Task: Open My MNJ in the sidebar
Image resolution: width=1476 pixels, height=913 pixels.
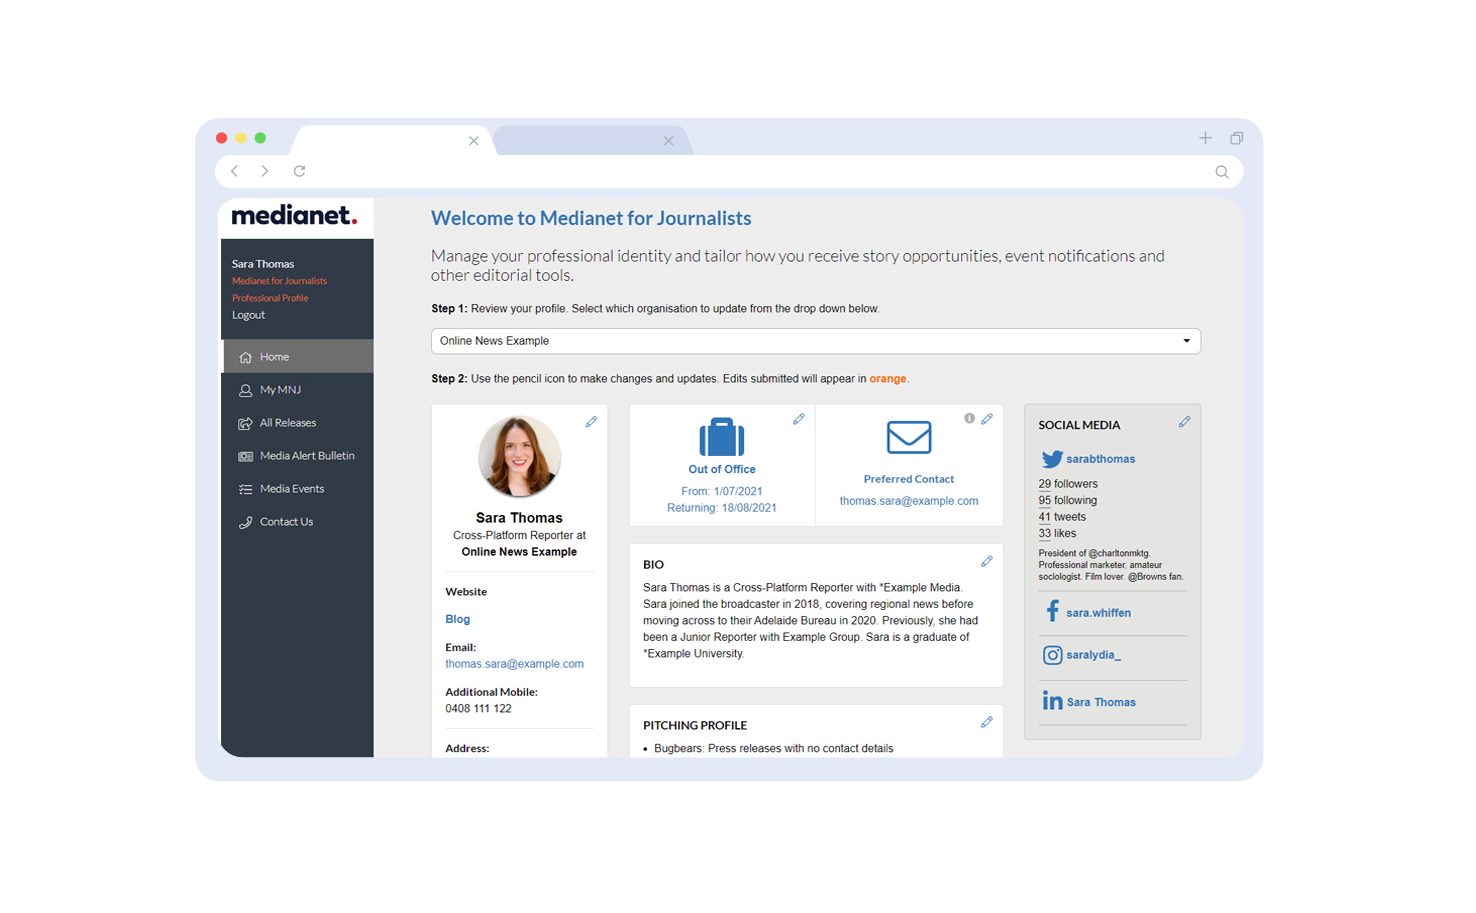Action: tap(297, 390)
